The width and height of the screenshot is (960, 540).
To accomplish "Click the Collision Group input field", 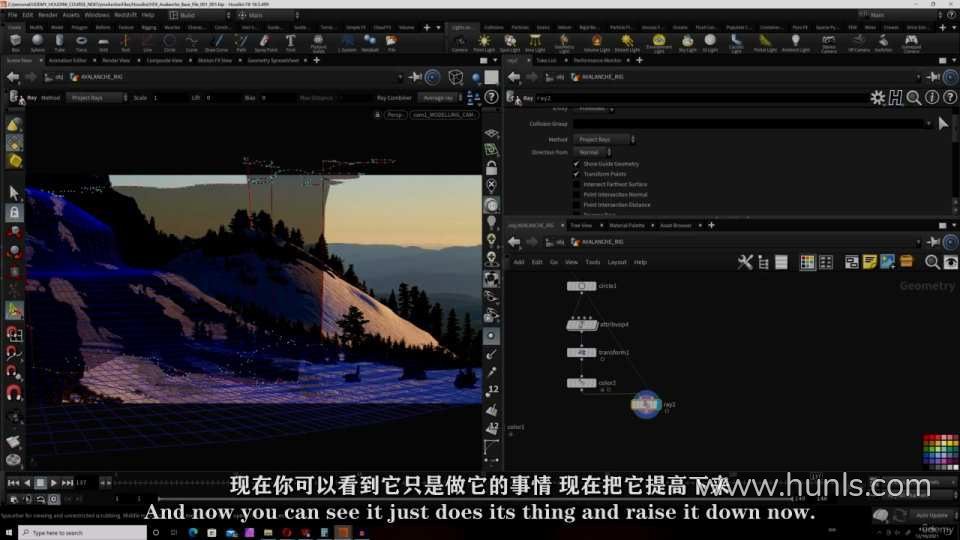I will (x=748, y=124).
